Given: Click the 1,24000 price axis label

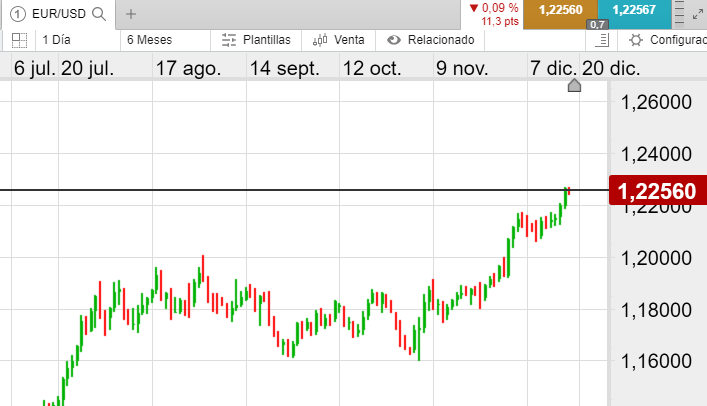Looking at the screenshot, I should tap(656, 154).
